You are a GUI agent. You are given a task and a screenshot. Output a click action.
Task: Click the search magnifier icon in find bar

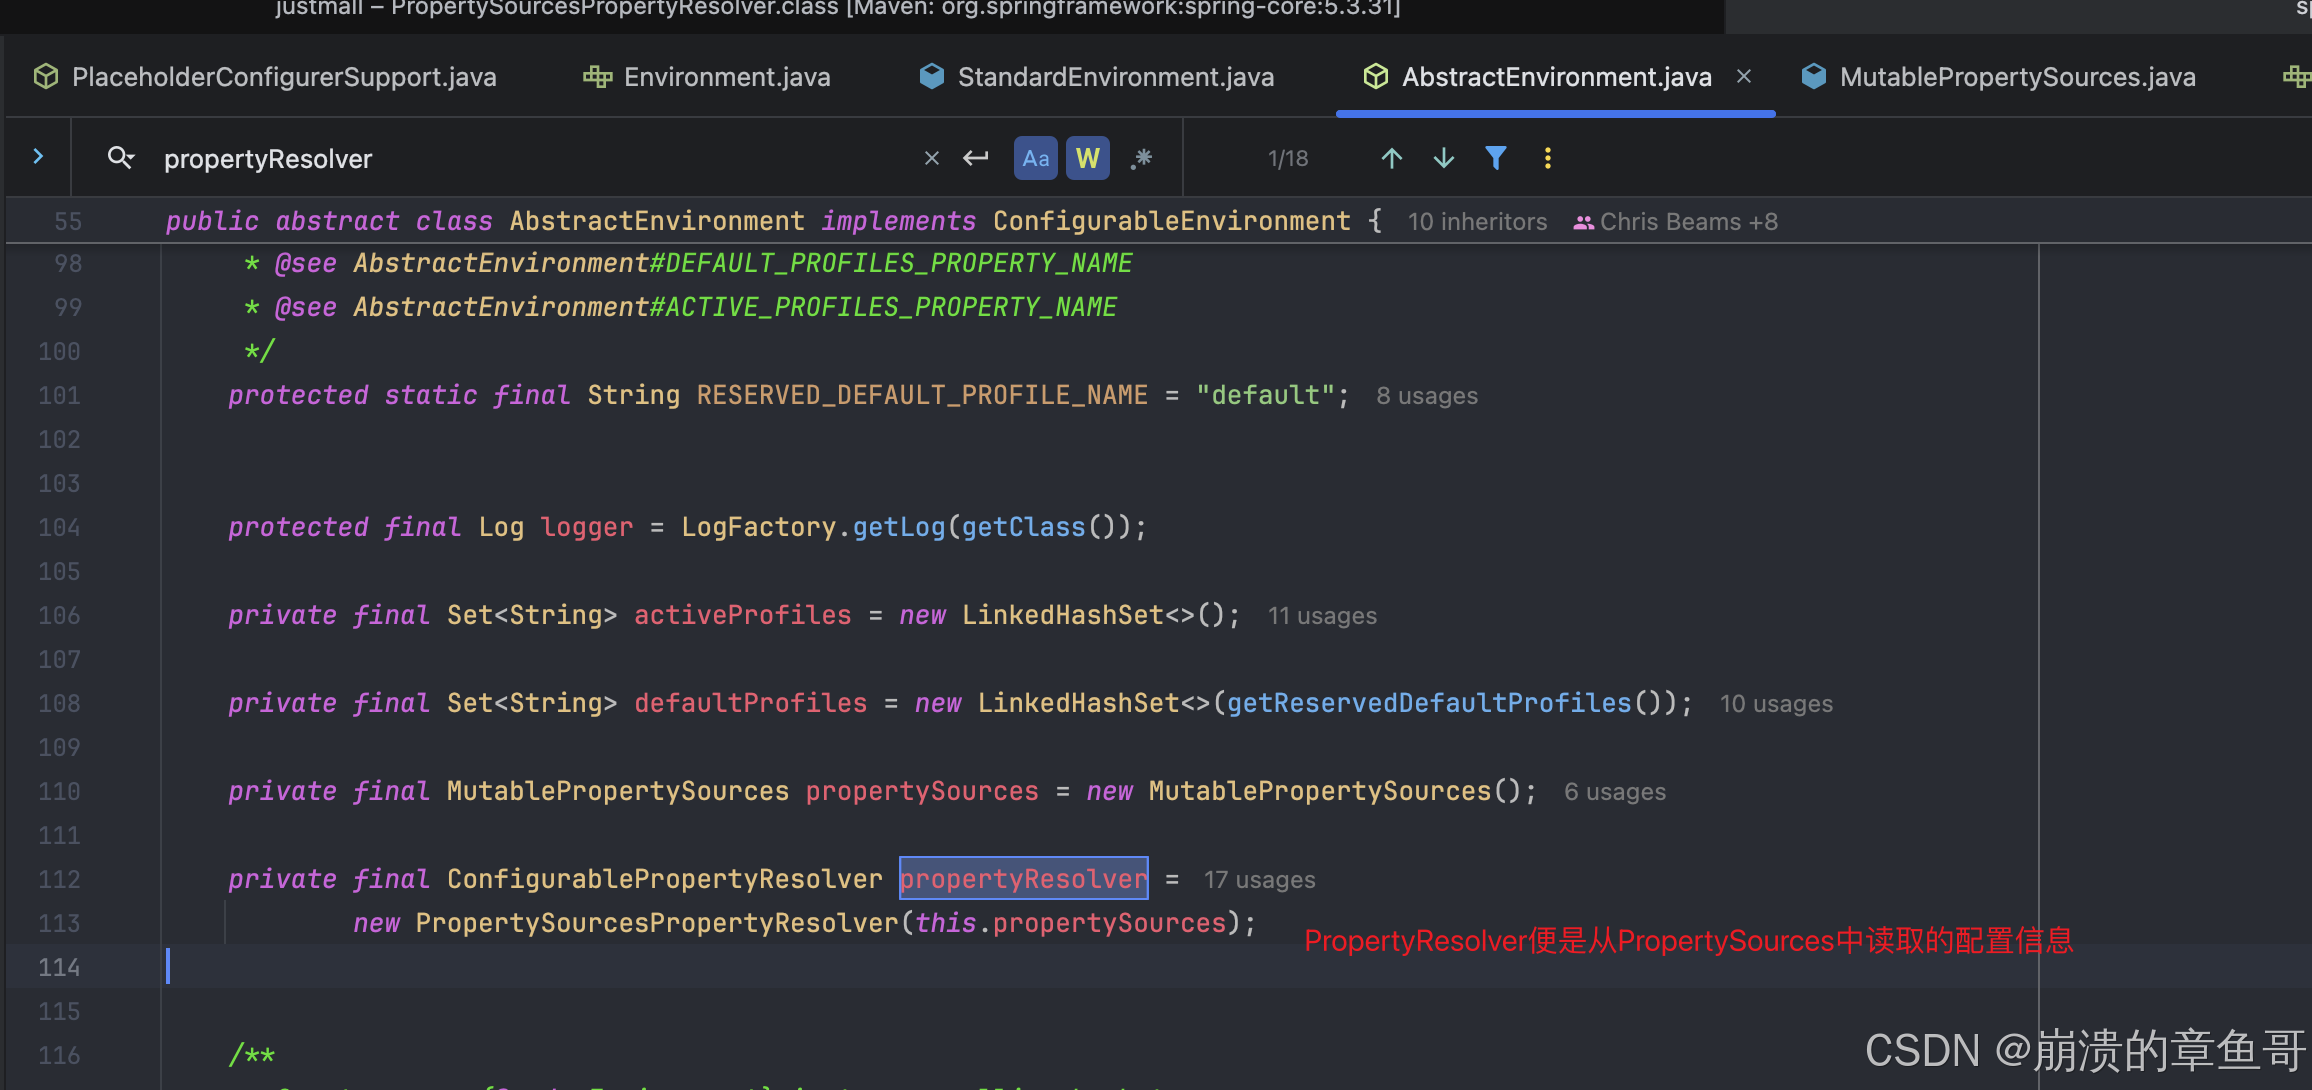click(120, 158)
